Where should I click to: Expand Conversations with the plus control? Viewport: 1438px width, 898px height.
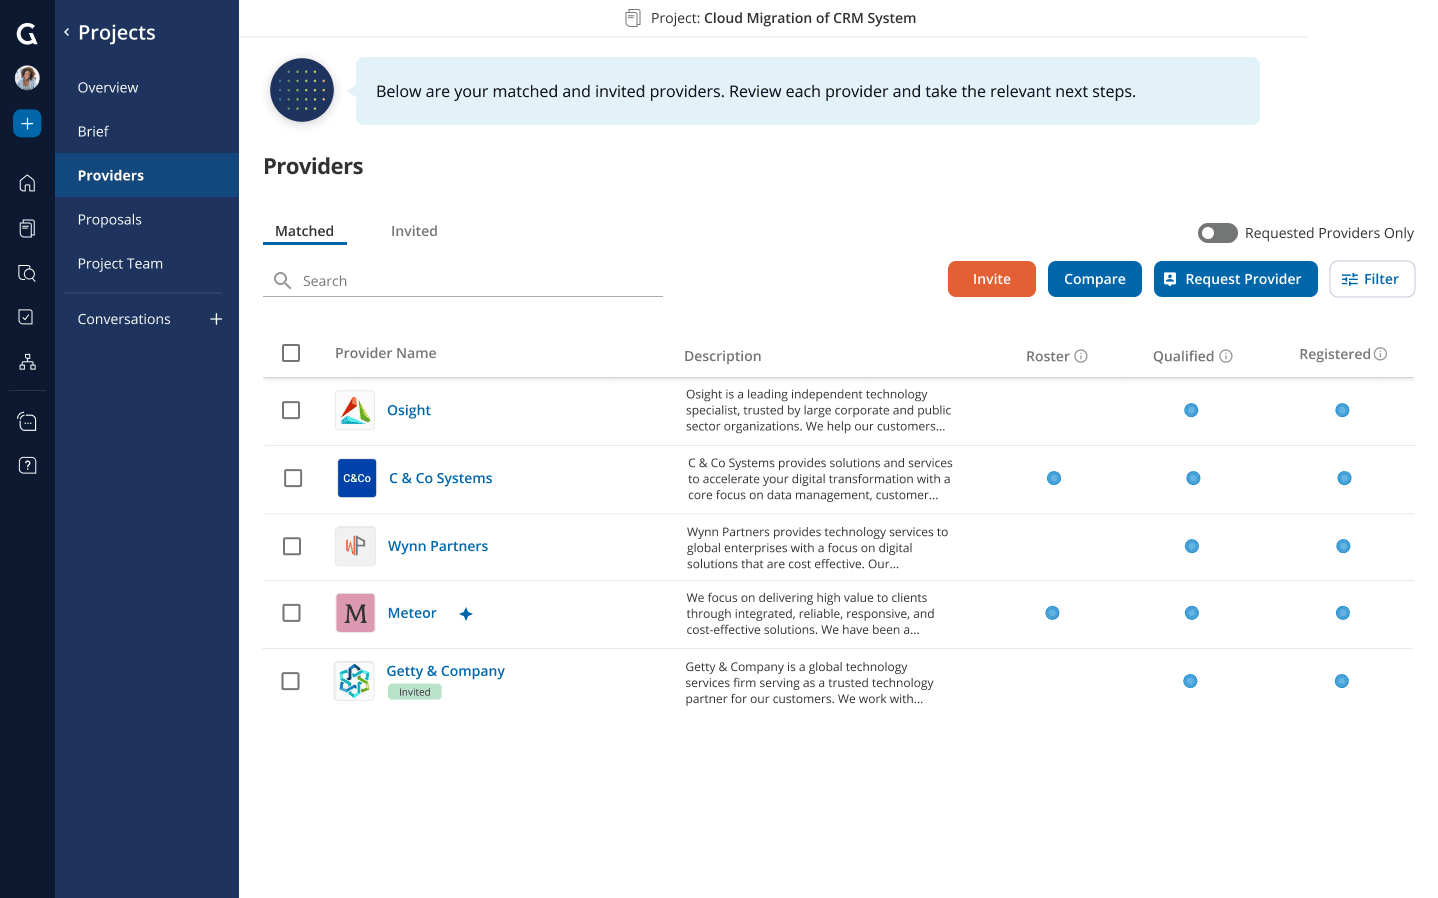pos(216,318)
